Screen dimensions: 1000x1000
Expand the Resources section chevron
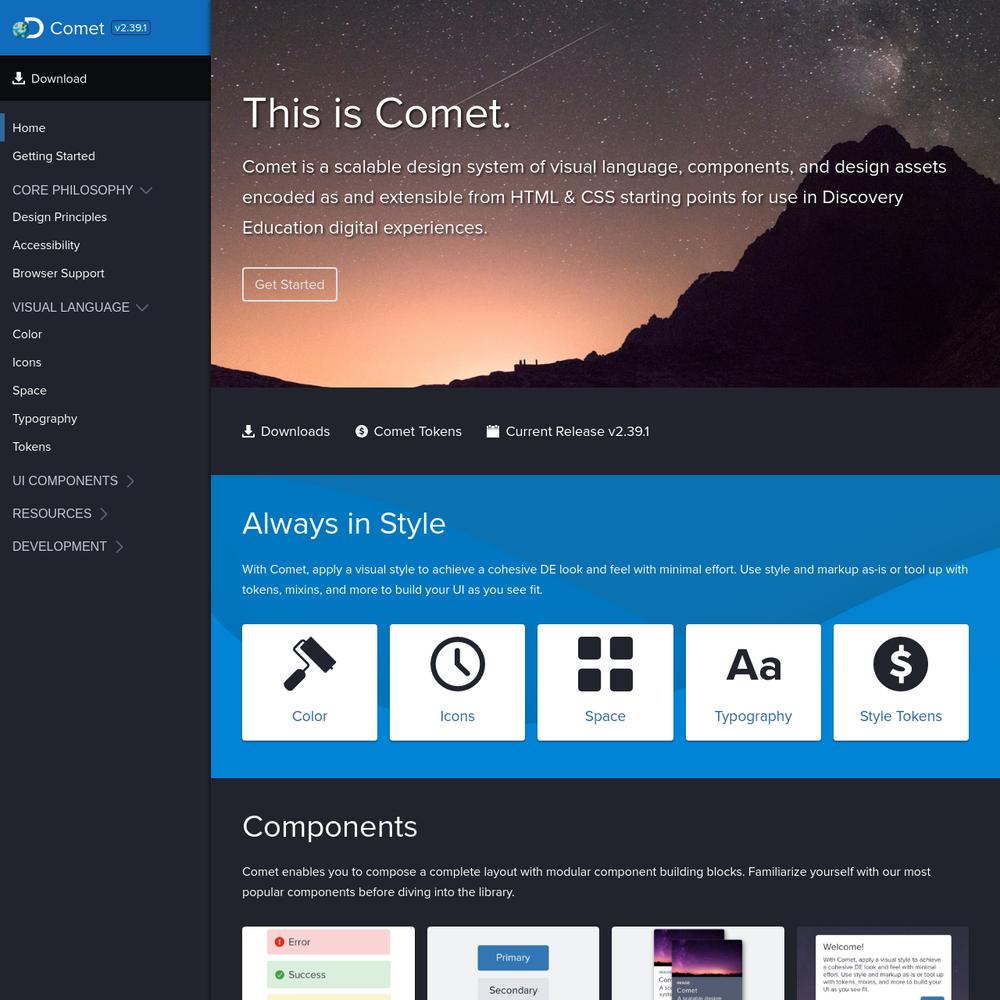point(103,513)
